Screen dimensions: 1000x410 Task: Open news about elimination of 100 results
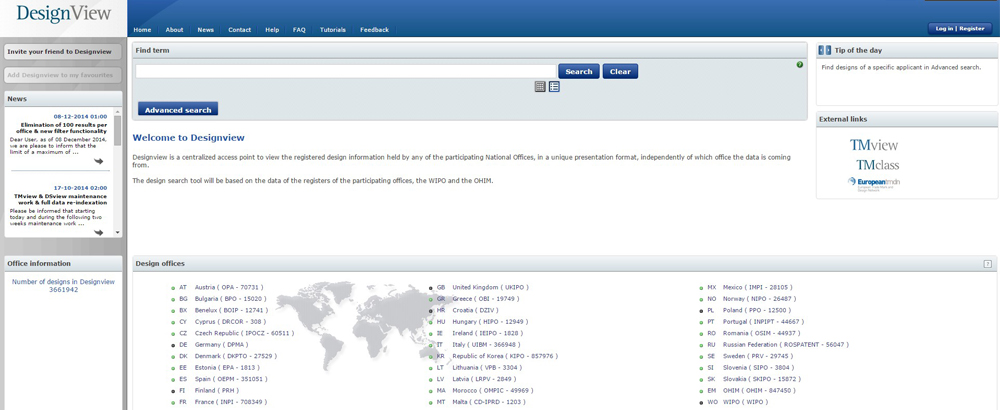tap(62, 128)
